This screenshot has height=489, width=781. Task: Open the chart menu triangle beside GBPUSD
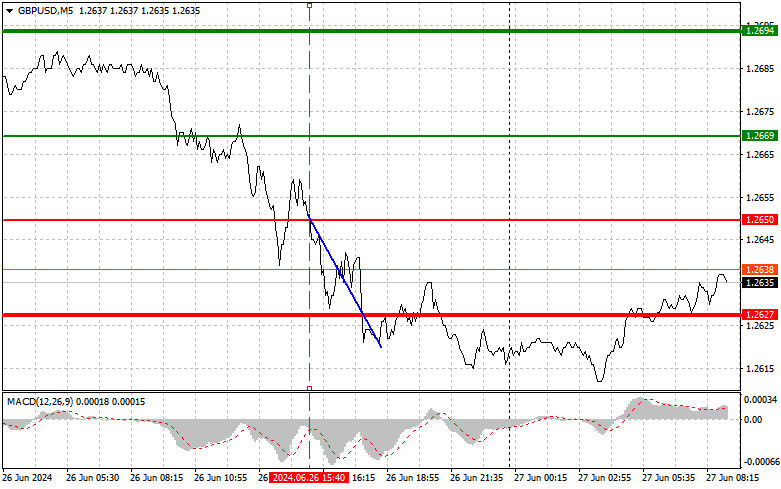click(9, 11)
